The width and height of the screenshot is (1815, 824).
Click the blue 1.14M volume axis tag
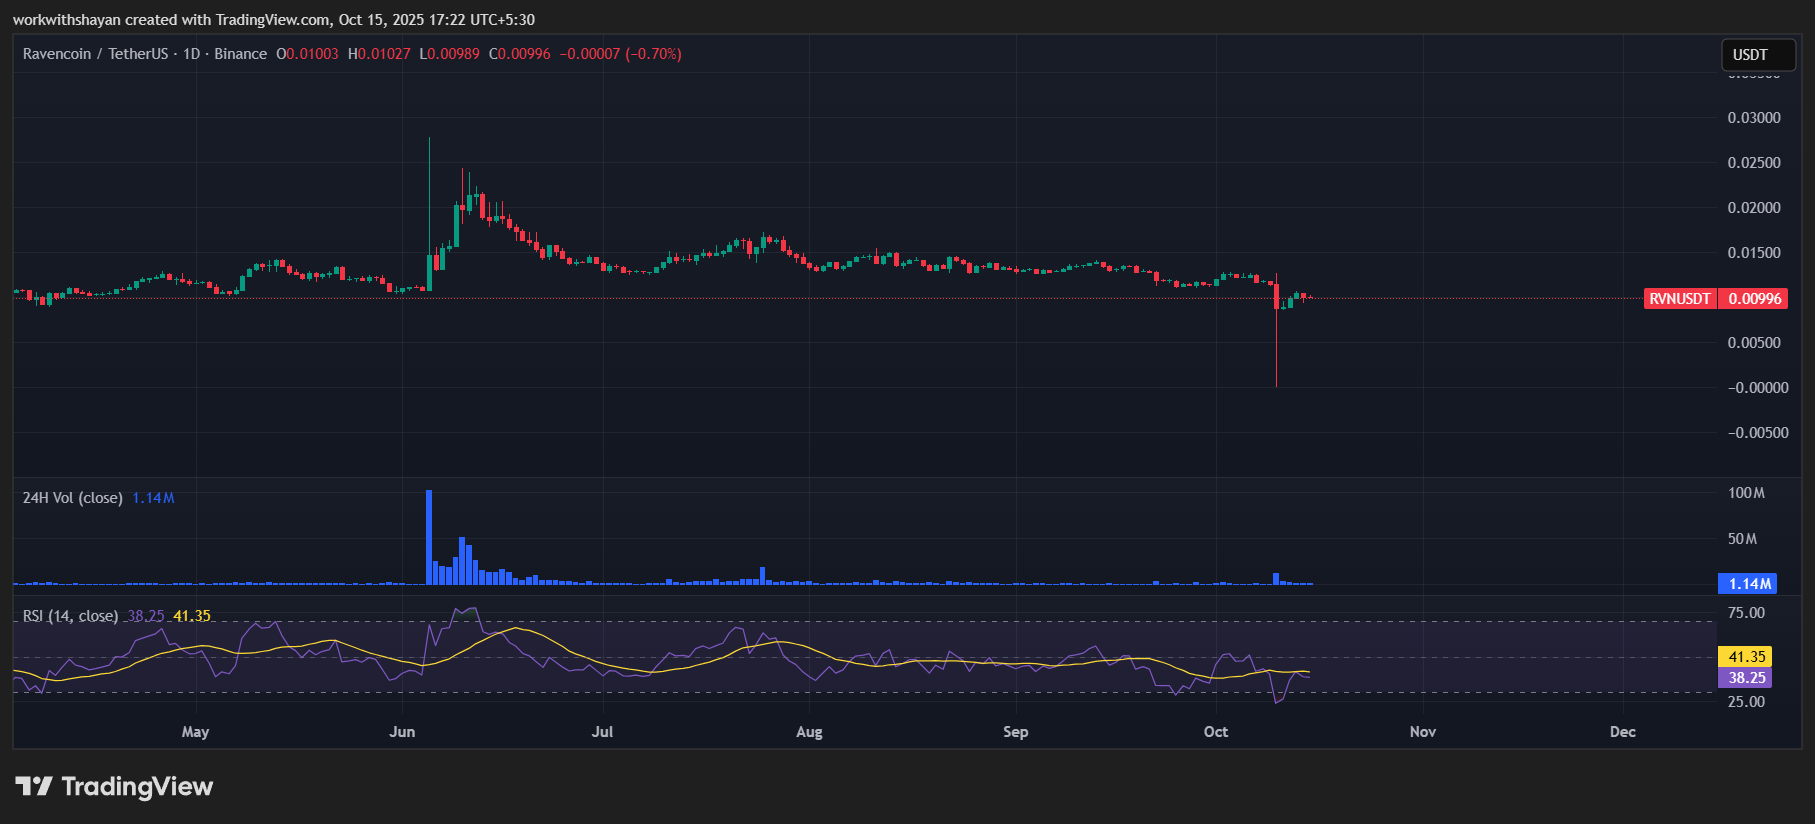[1748, 583]
